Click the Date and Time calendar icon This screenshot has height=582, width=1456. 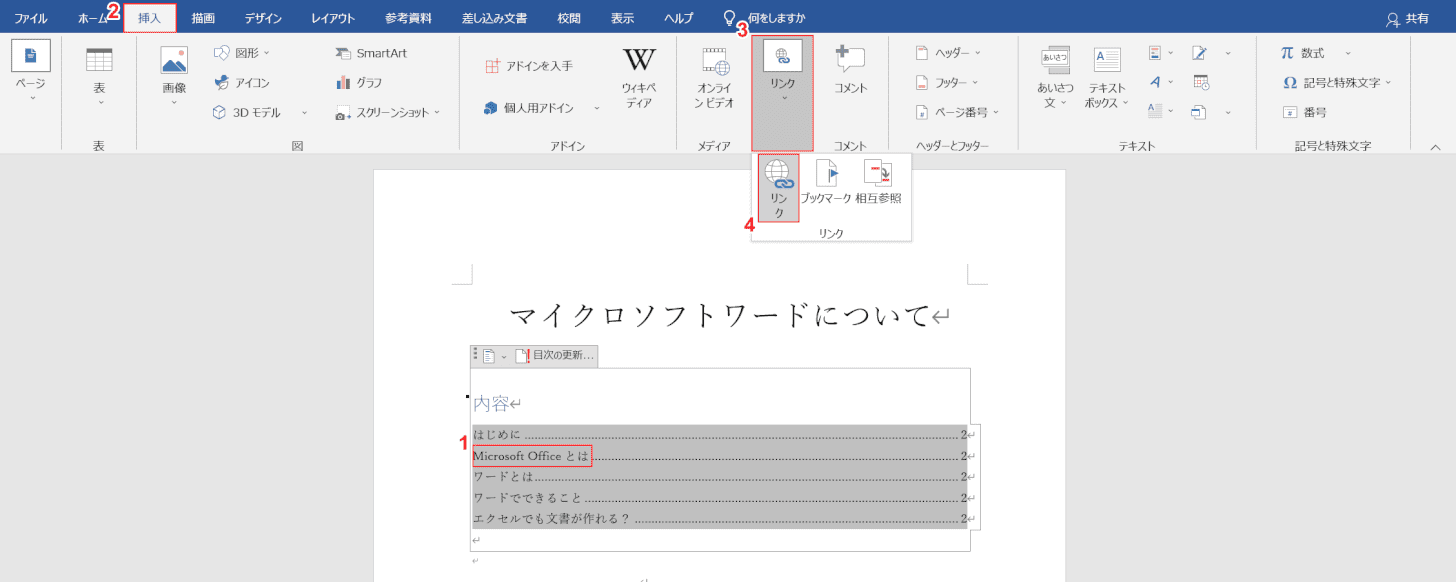pyautogui.click(x=1201, y=82)
